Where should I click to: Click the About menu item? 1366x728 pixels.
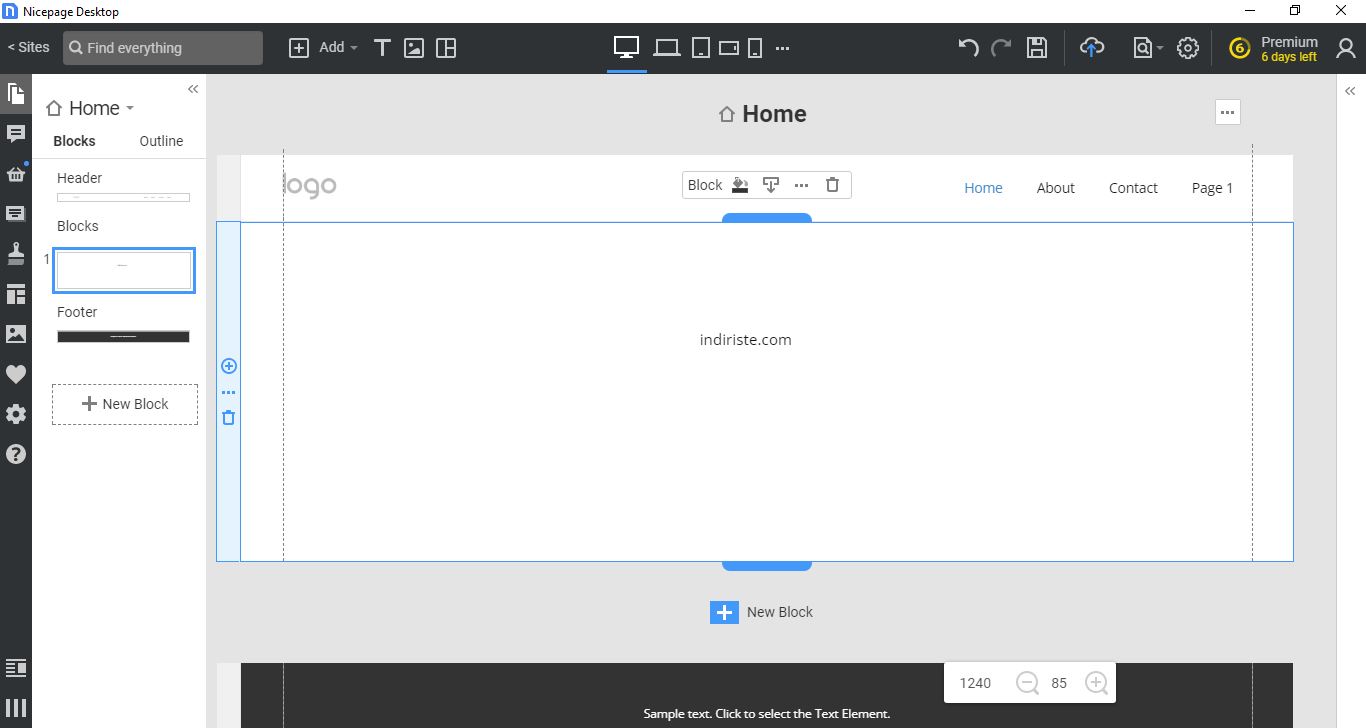[1055, 188]
